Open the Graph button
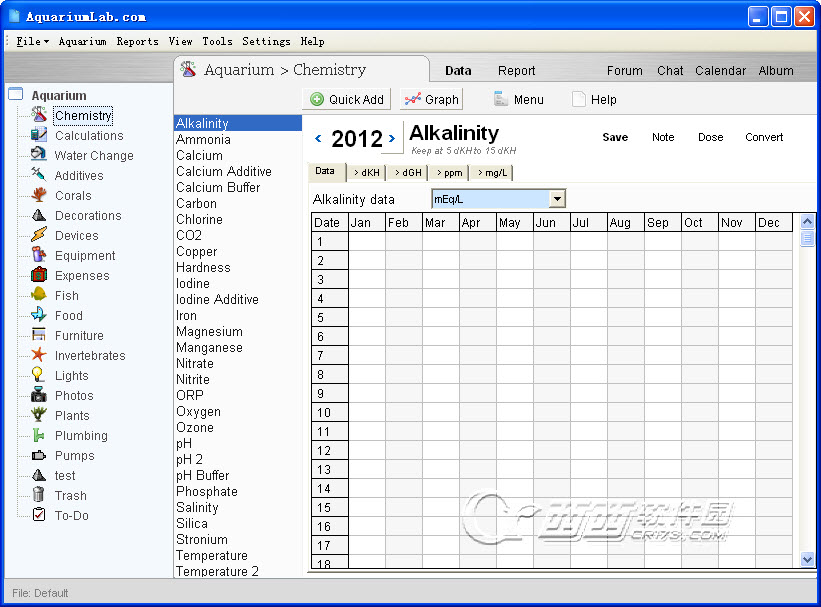This screenshot has height=607, width=821. coord(432,99)
